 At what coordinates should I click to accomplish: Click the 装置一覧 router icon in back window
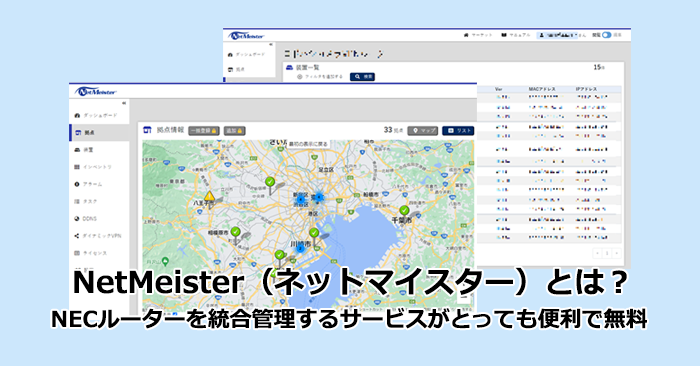pos(289,67)
